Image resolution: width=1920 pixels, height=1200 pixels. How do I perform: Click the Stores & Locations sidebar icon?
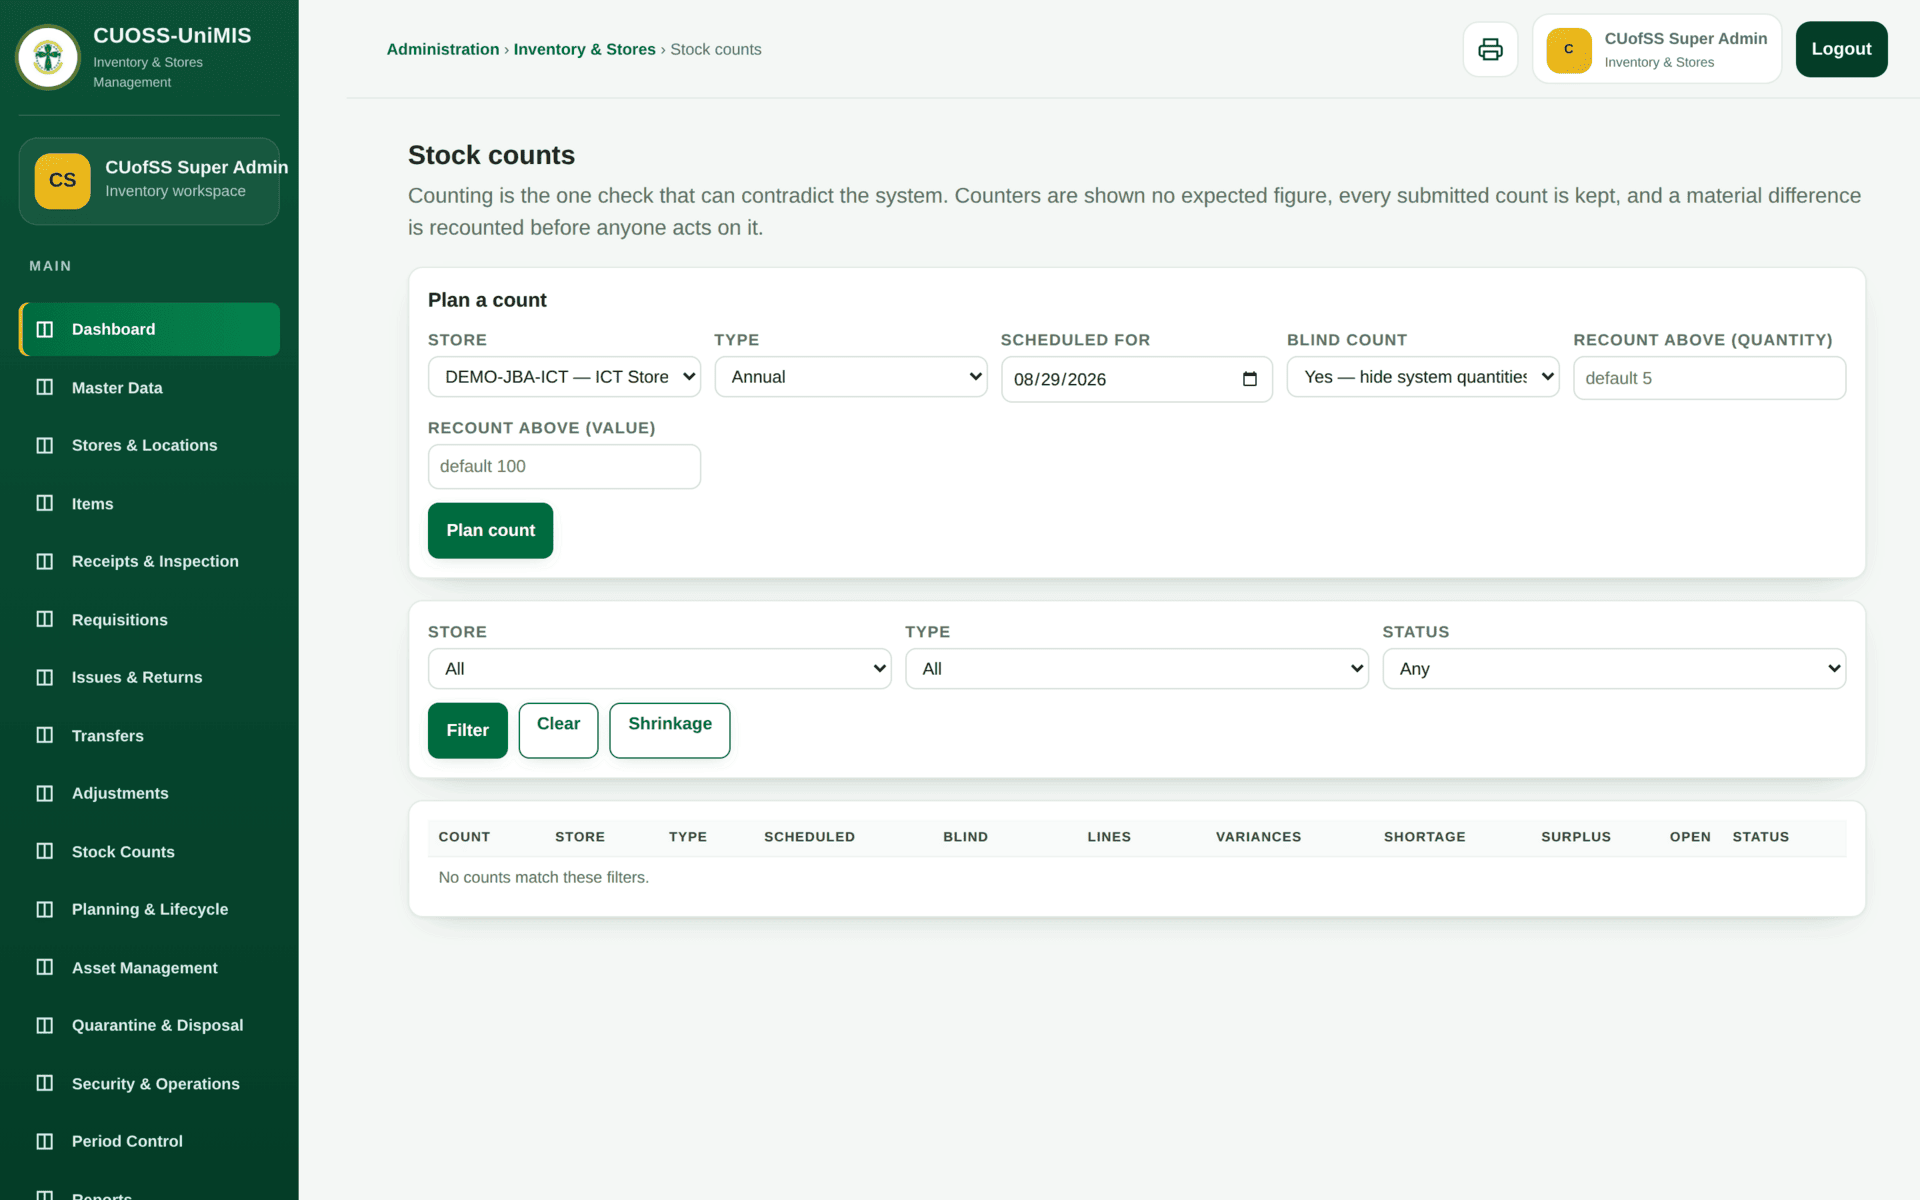point(45,445)
